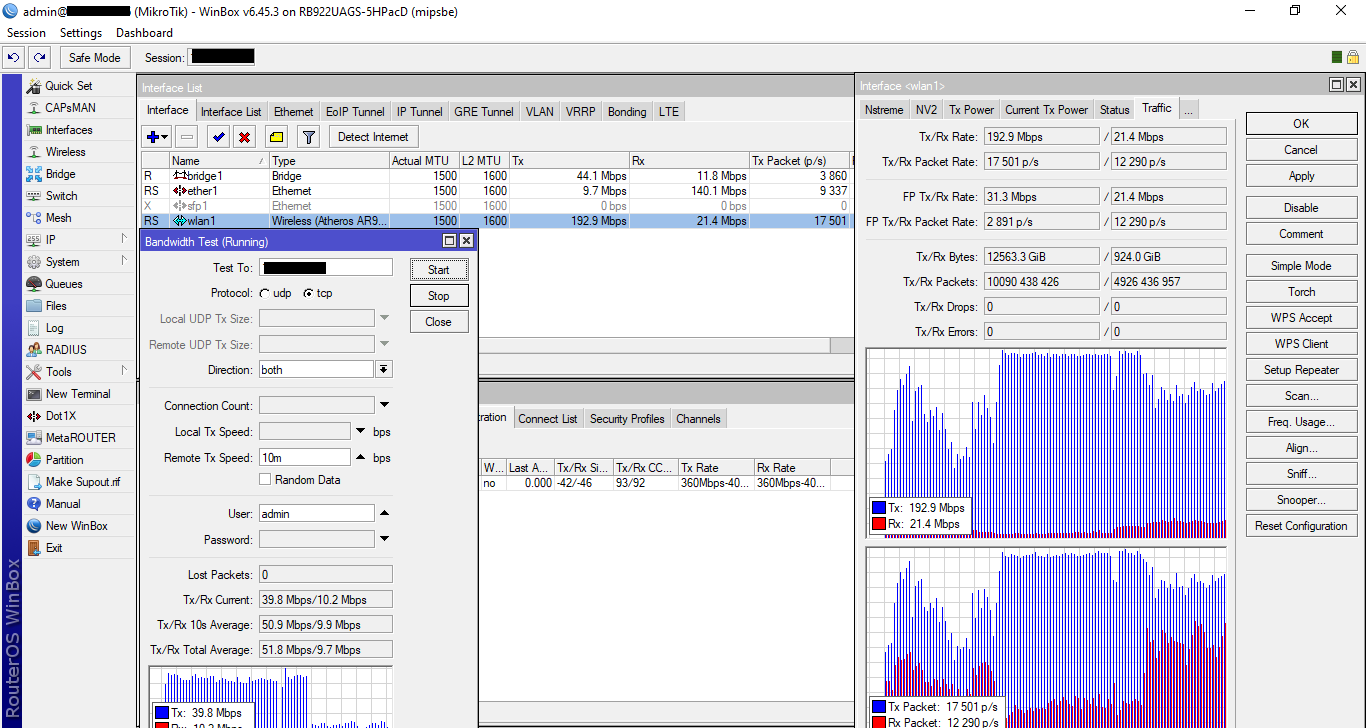The width and height of the screenshot is (1366, 728).
Task: Select the tcp protocol radio button
Action: point(308,293)
